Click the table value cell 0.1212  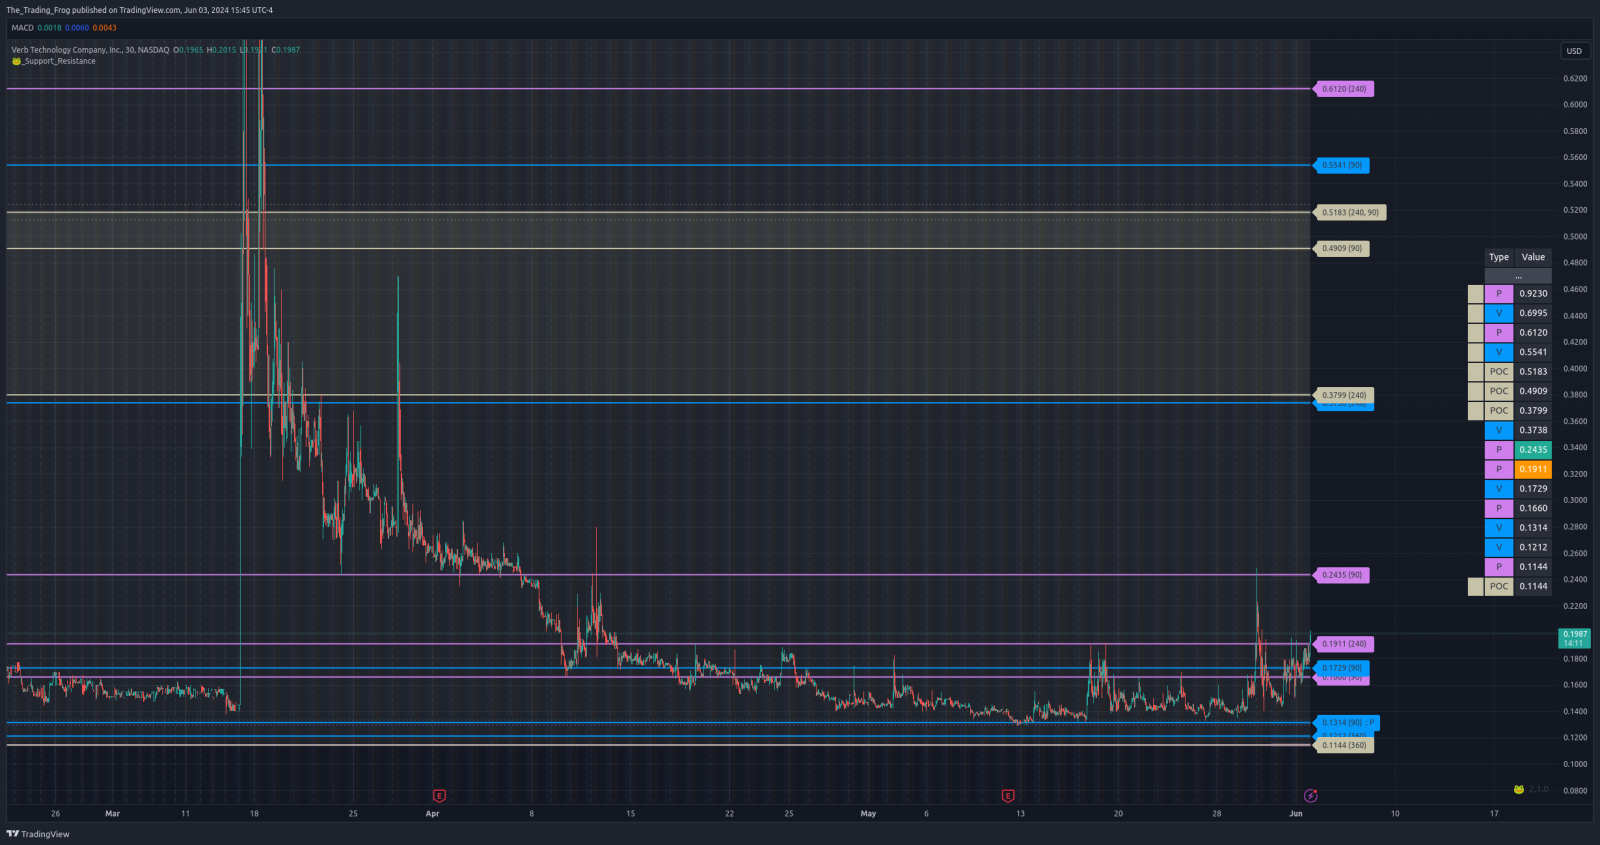click(1533, 547)
